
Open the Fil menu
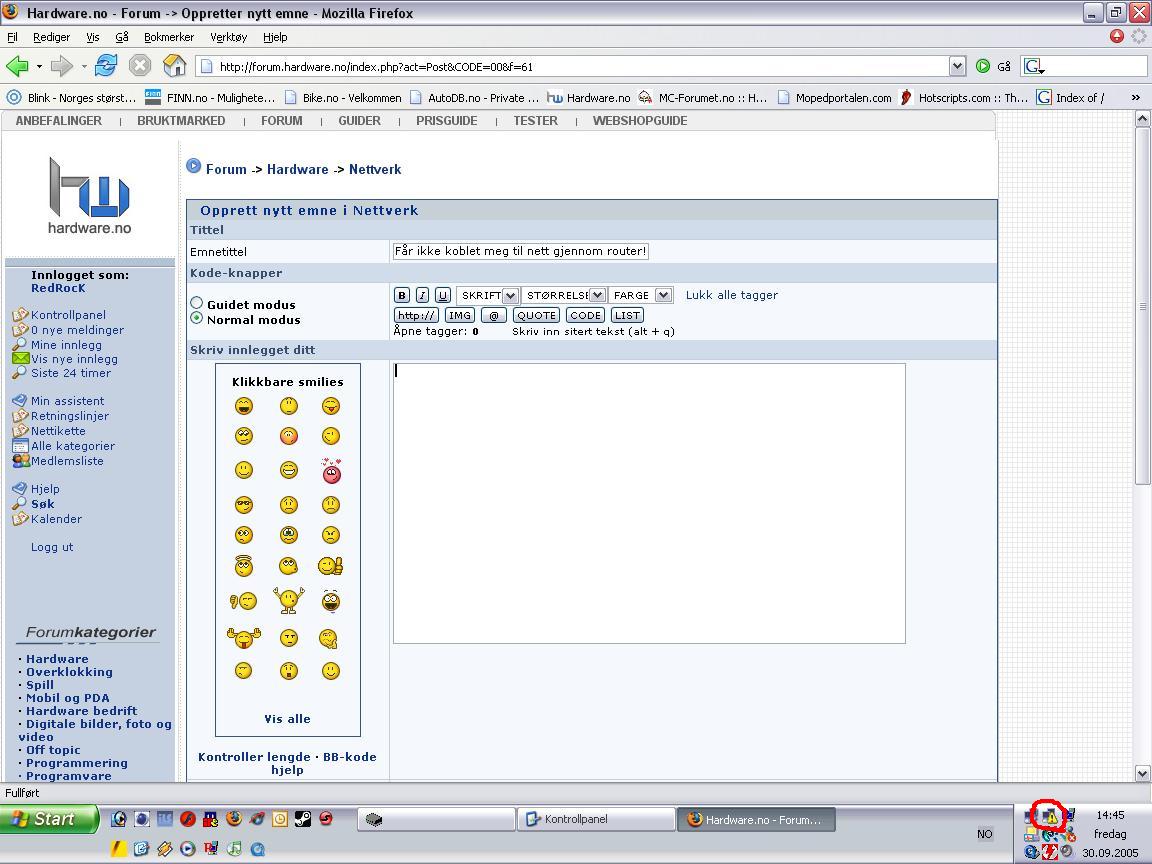coord(12,37)
